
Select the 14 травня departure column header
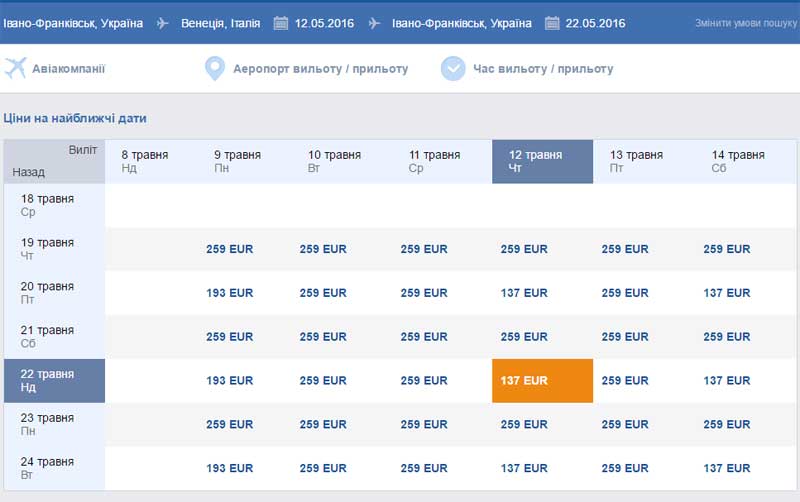(x=738, y=161)
